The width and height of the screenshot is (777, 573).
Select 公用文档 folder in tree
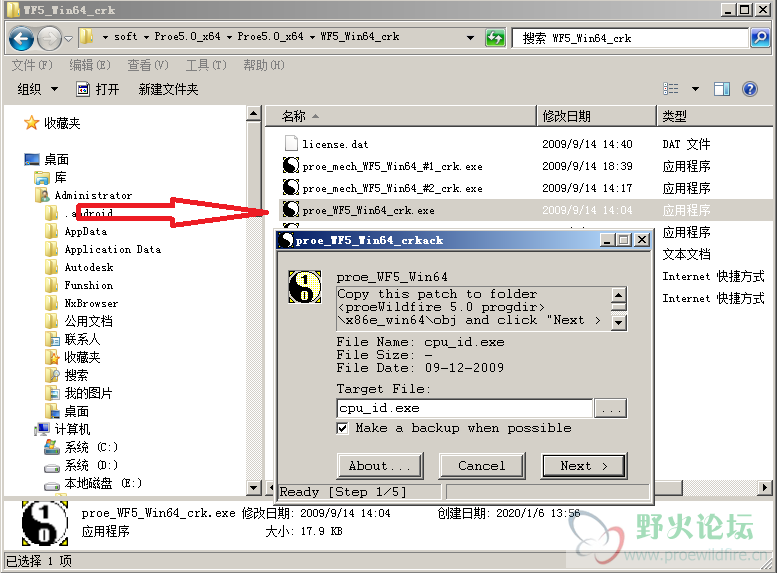pyautogui.click(x=79, y=321)
